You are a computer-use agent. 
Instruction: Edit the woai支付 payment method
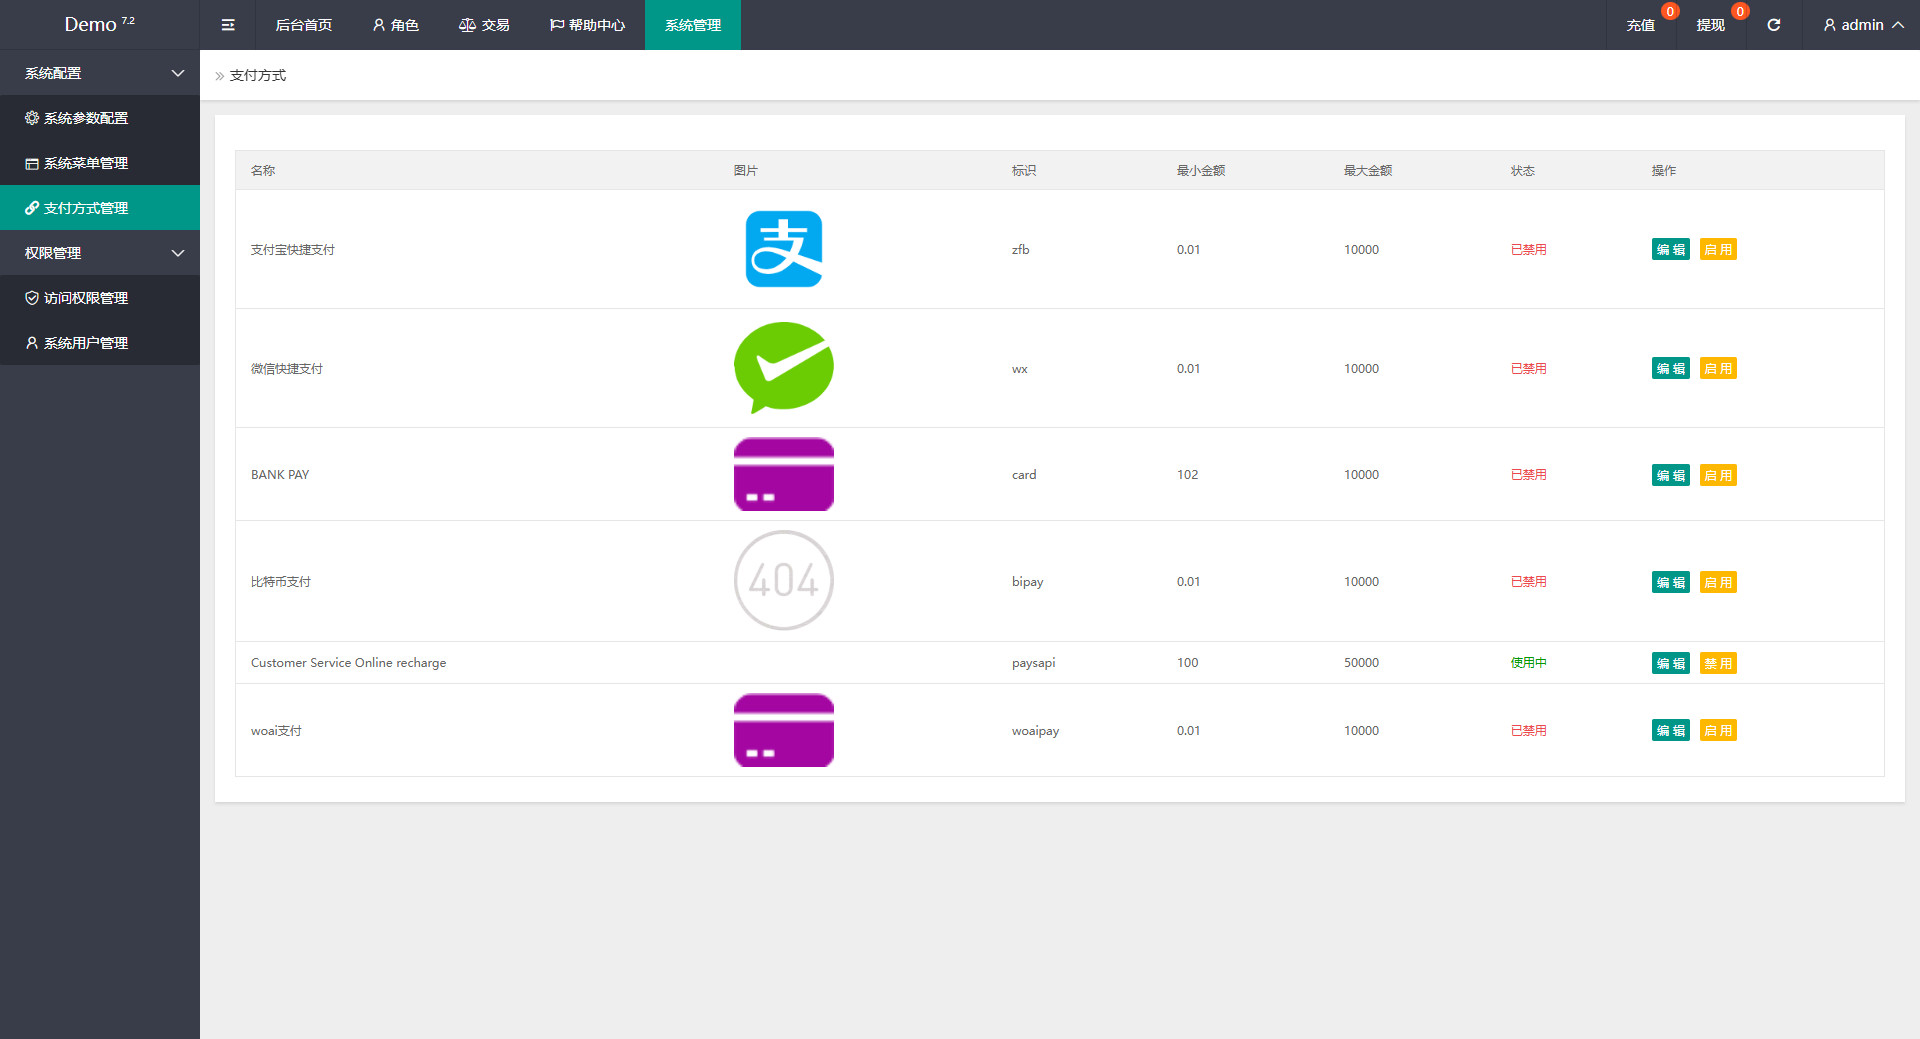point(1670,731)
